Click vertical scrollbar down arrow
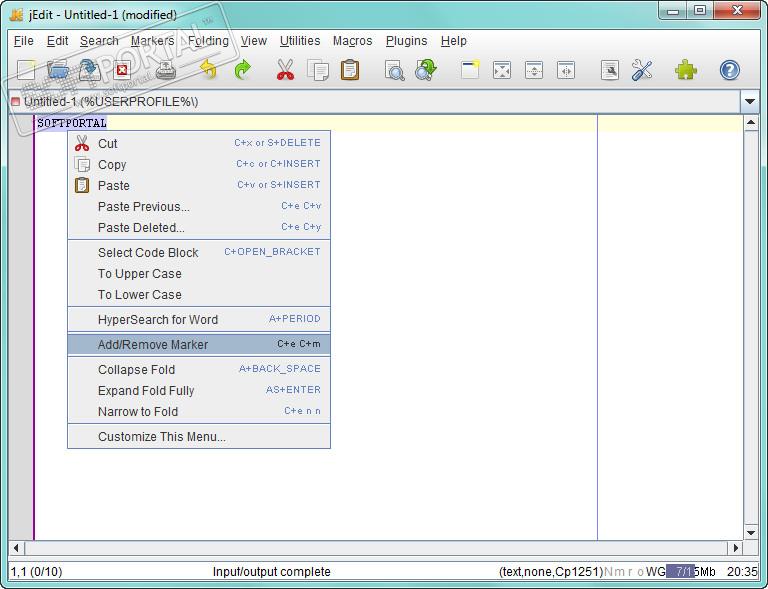This screenshot has height=589, width=768. click(751, 532)
